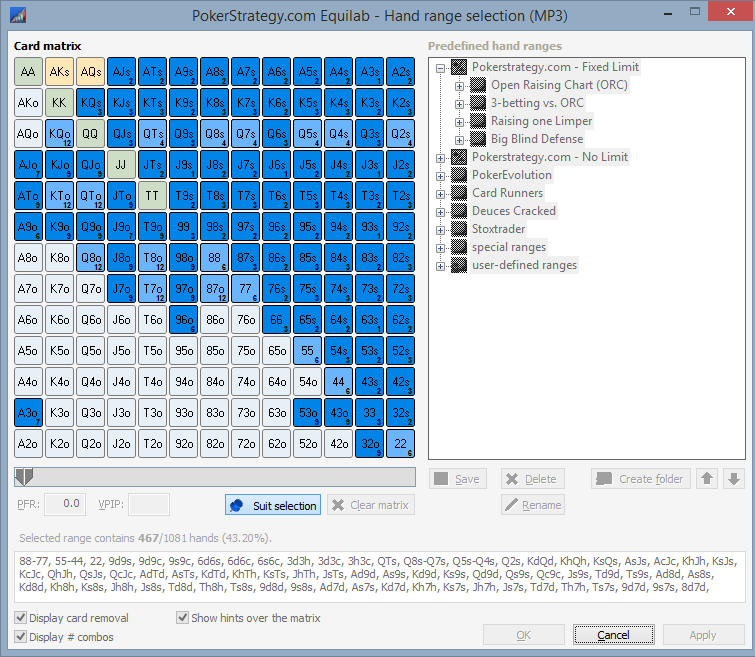
Task: Toggle QQ cell in card matrix
Action: tap(91, 133)
